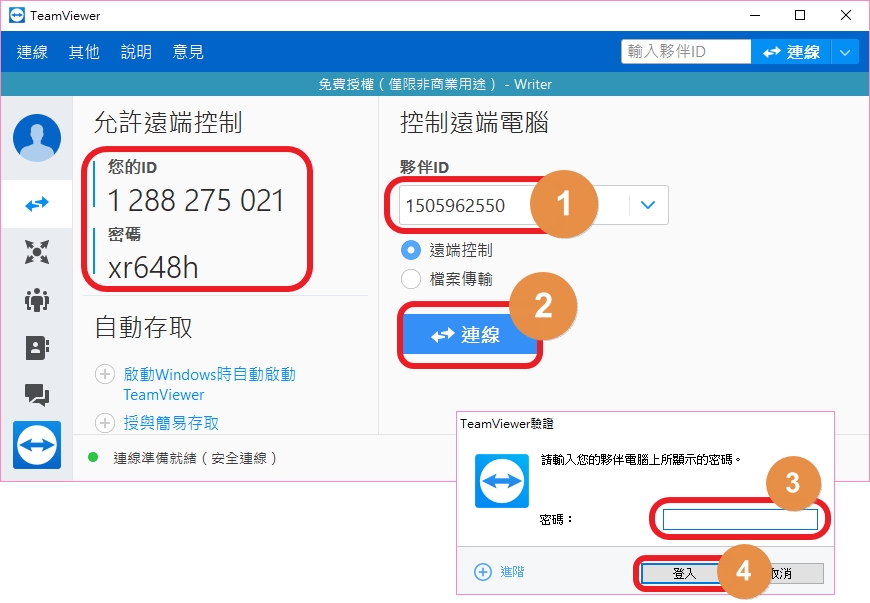
Task: Click 登入 in the verification dialog
Action: [684, 573]
